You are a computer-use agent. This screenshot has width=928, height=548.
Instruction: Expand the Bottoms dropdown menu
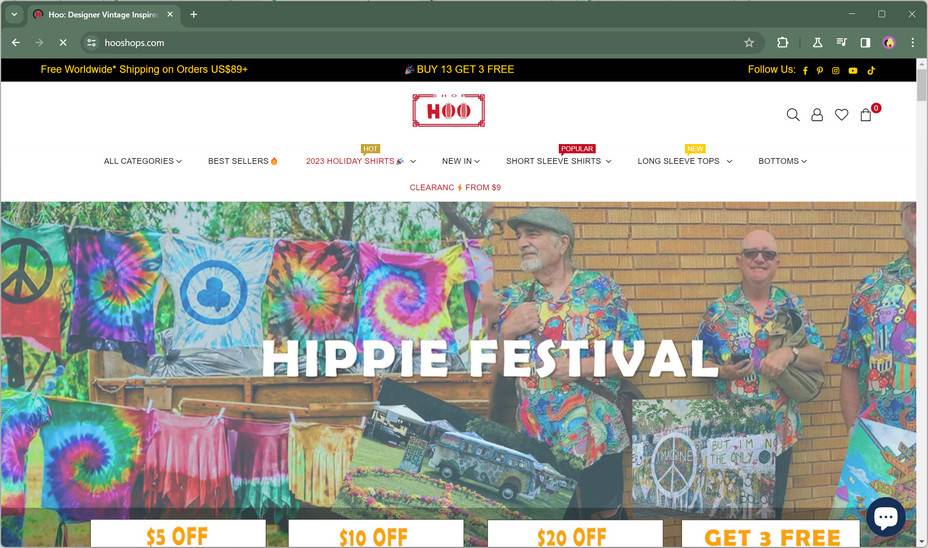[782, 161]
